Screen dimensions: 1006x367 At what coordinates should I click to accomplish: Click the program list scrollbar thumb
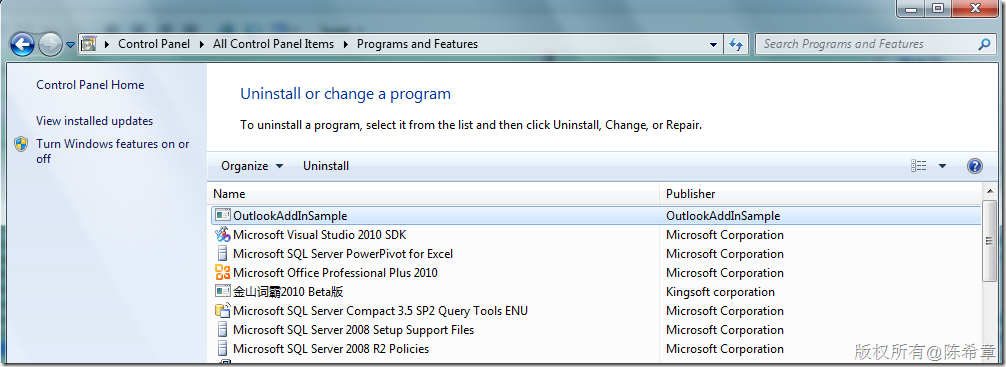point(989,240)
